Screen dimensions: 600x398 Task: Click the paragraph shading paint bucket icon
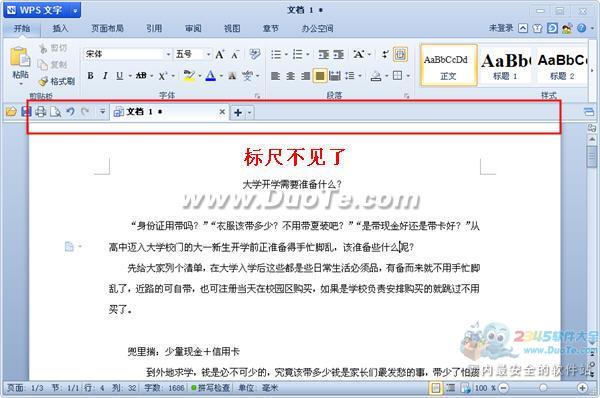[x=376, y=76]
